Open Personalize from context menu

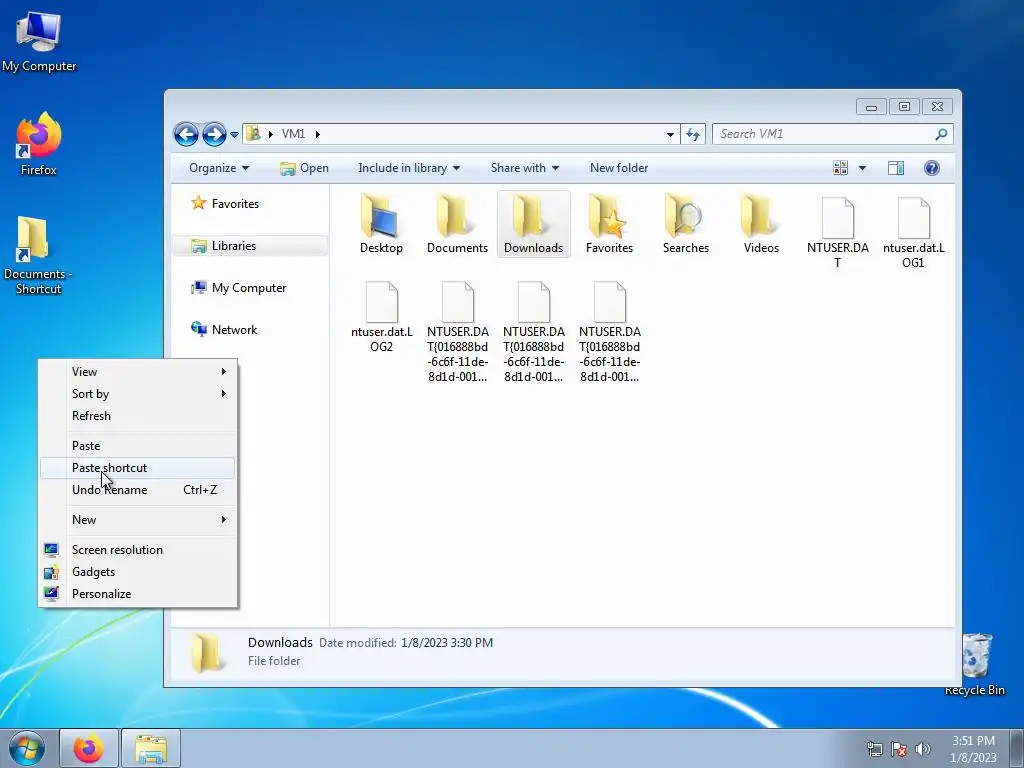click(x=138, y=594)
